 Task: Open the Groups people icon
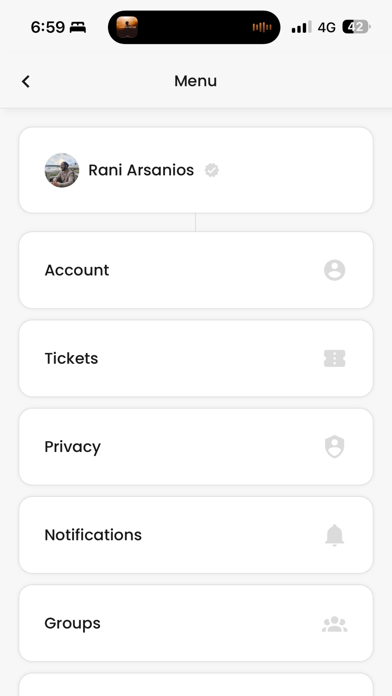click(x=334, y=624)
